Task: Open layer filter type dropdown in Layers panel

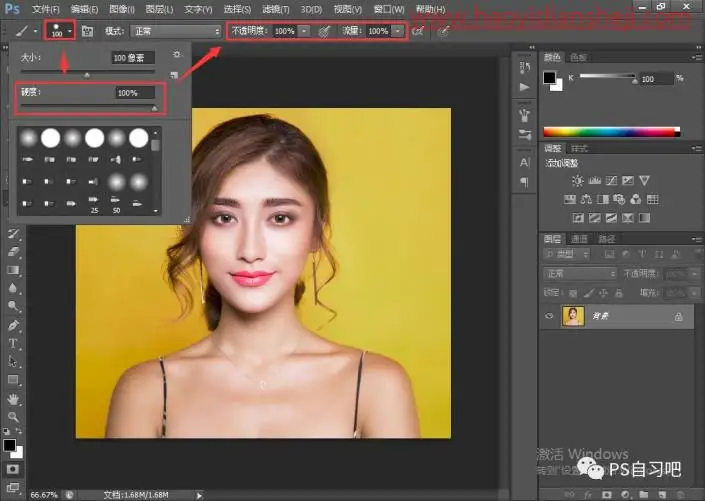Action: pyautogui.click(x=567, y=254)
